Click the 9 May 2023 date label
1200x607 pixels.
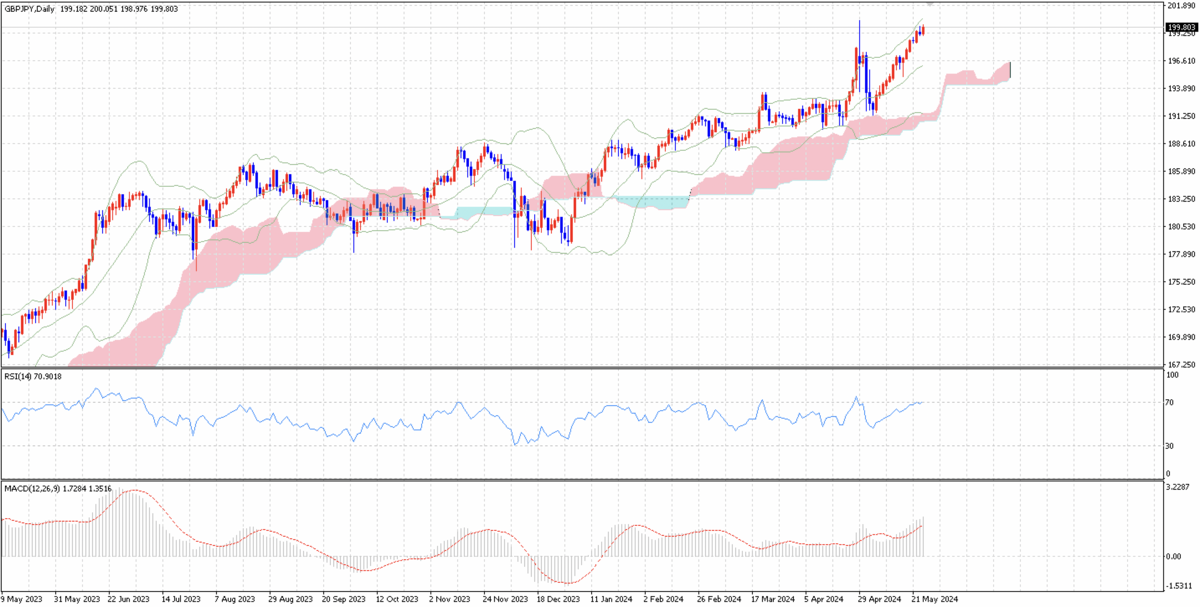[x=22, y=600]
